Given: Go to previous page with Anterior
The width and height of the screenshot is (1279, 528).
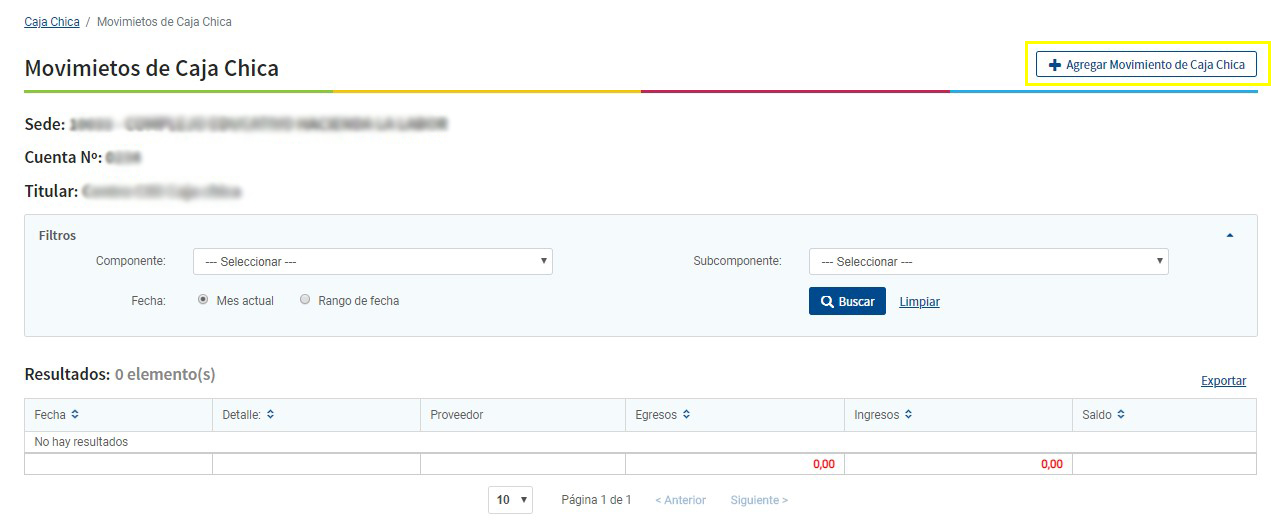Looking at the screenshot, I should point(680,500).
